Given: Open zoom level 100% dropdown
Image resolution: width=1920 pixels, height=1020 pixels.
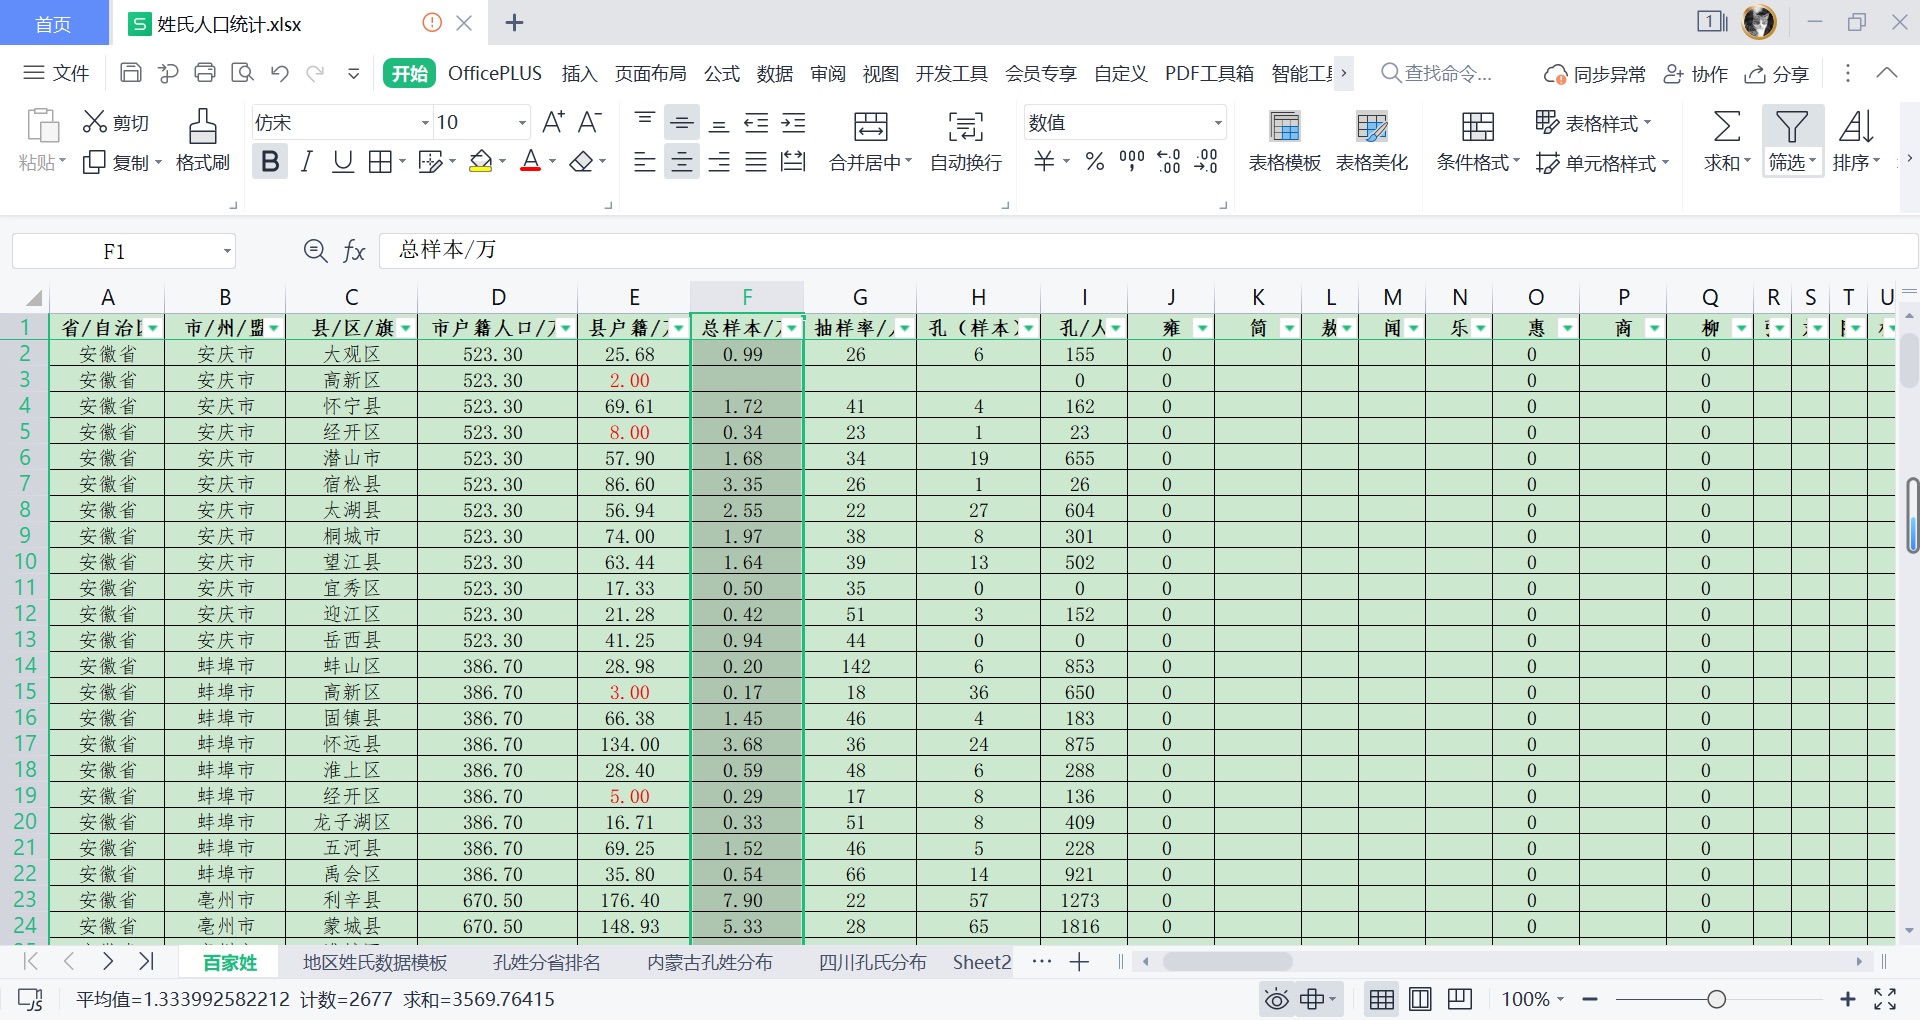Looking at the screenshot, I should (1532, 999).
